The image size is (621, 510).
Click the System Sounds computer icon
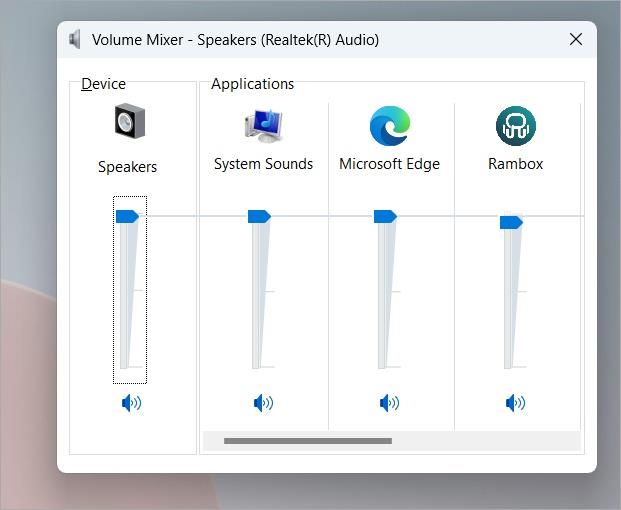click(263, 126)
